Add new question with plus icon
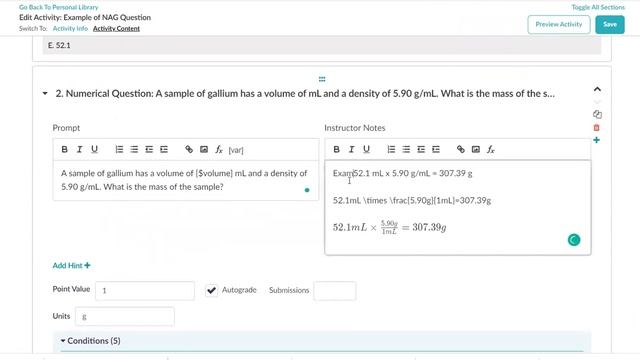The width and height of the screenshot is (640, 360). [x=596, y=140]
